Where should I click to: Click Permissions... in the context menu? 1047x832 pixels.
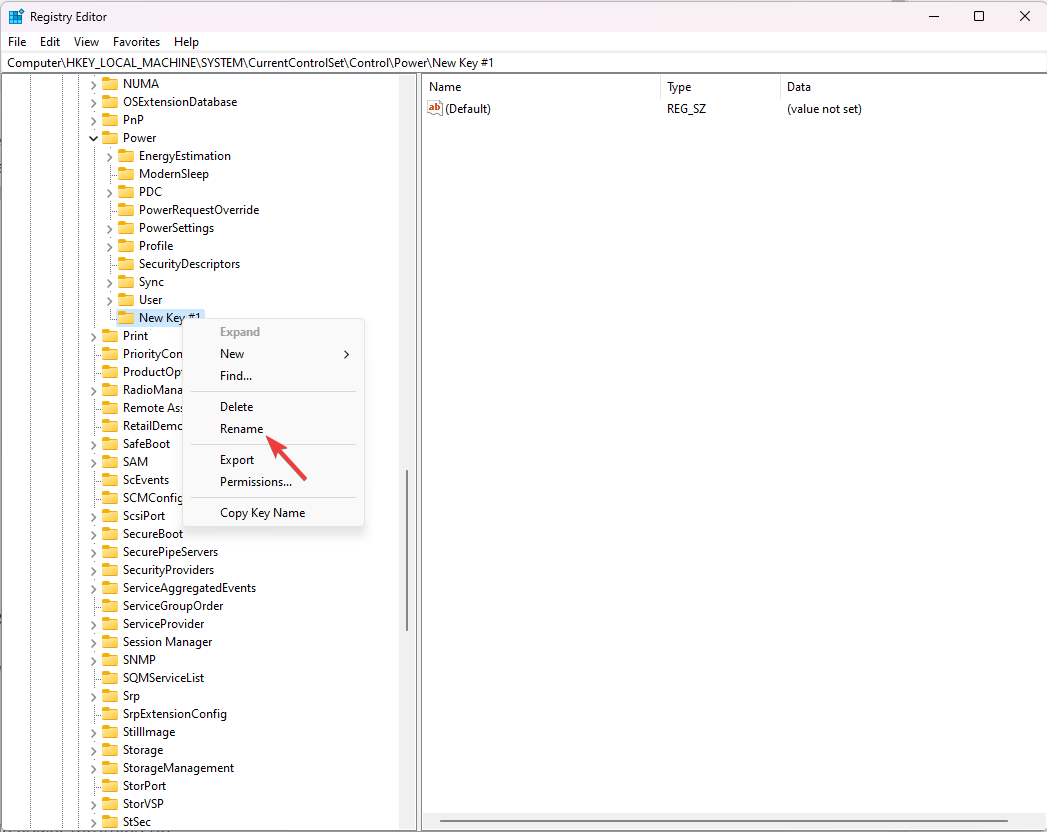click(256, 482)
